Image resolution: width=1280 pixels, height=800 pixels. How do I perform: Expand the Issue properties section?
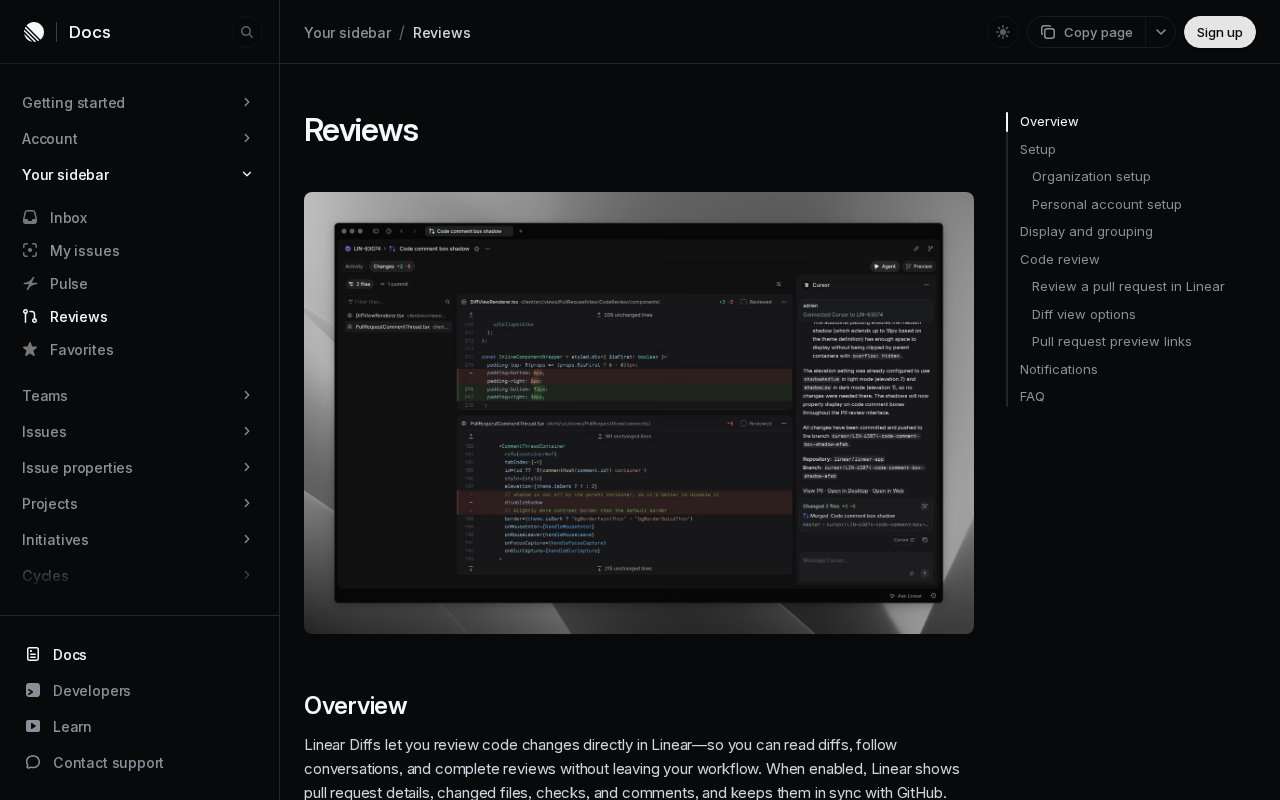(138, 468)
